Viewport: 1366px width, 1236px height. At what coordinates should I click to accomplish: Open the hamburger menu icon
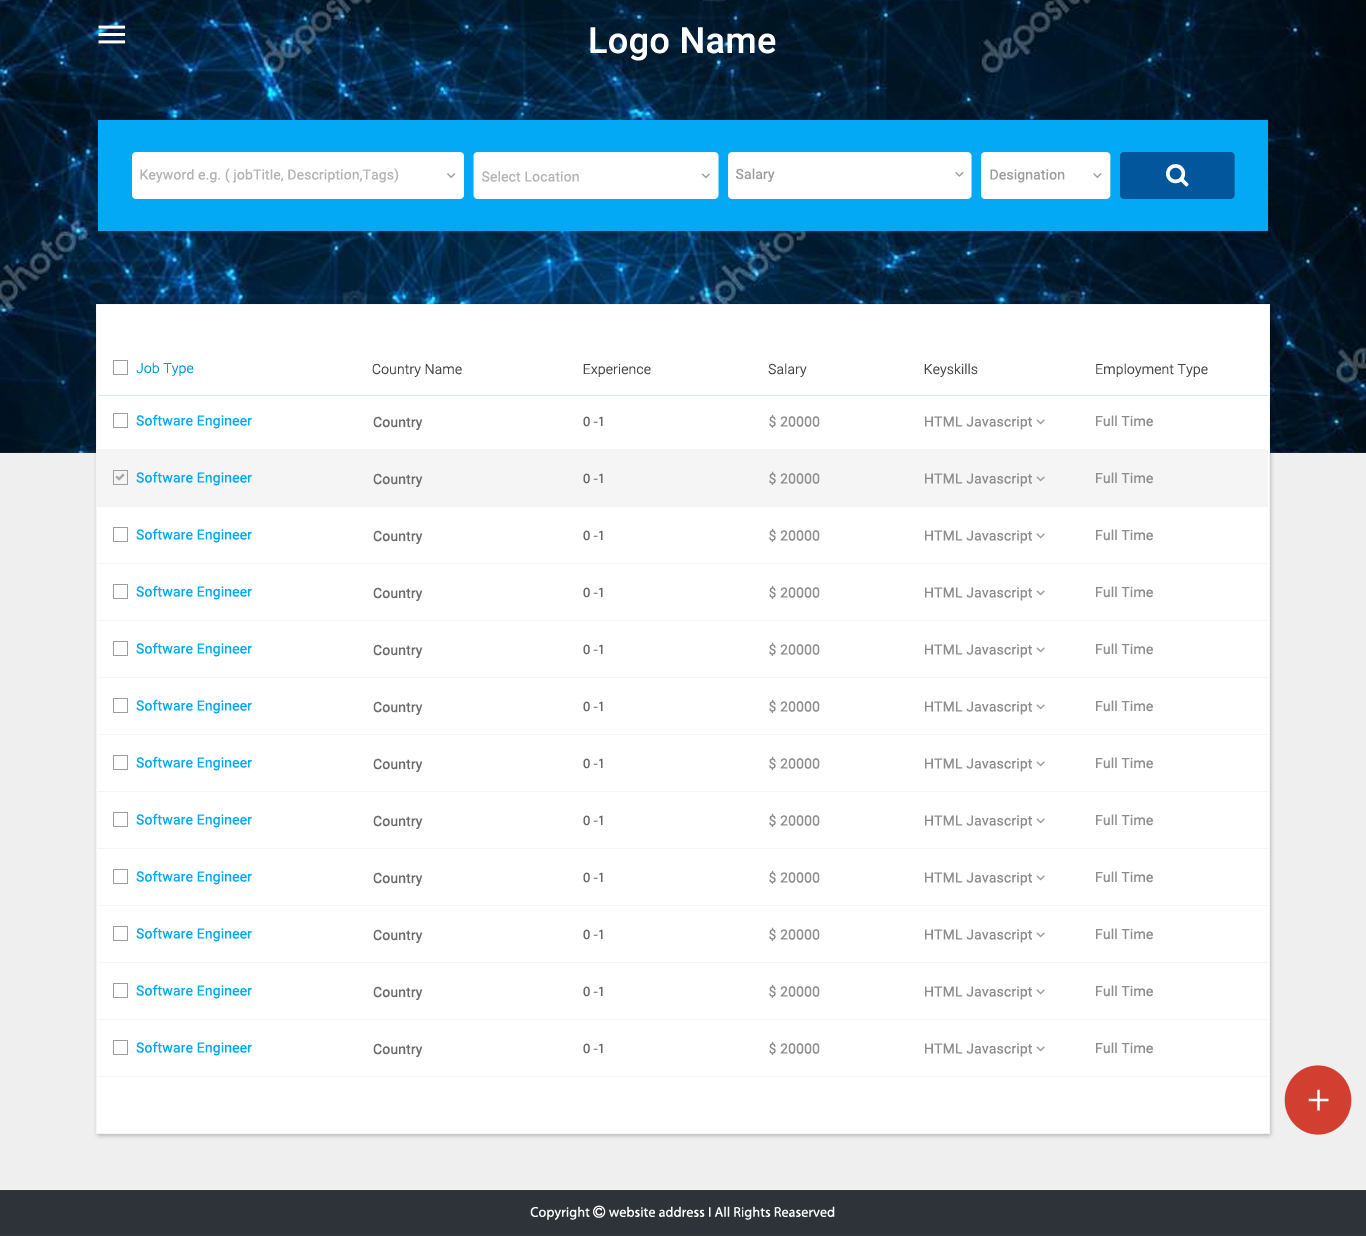[112, 35]
